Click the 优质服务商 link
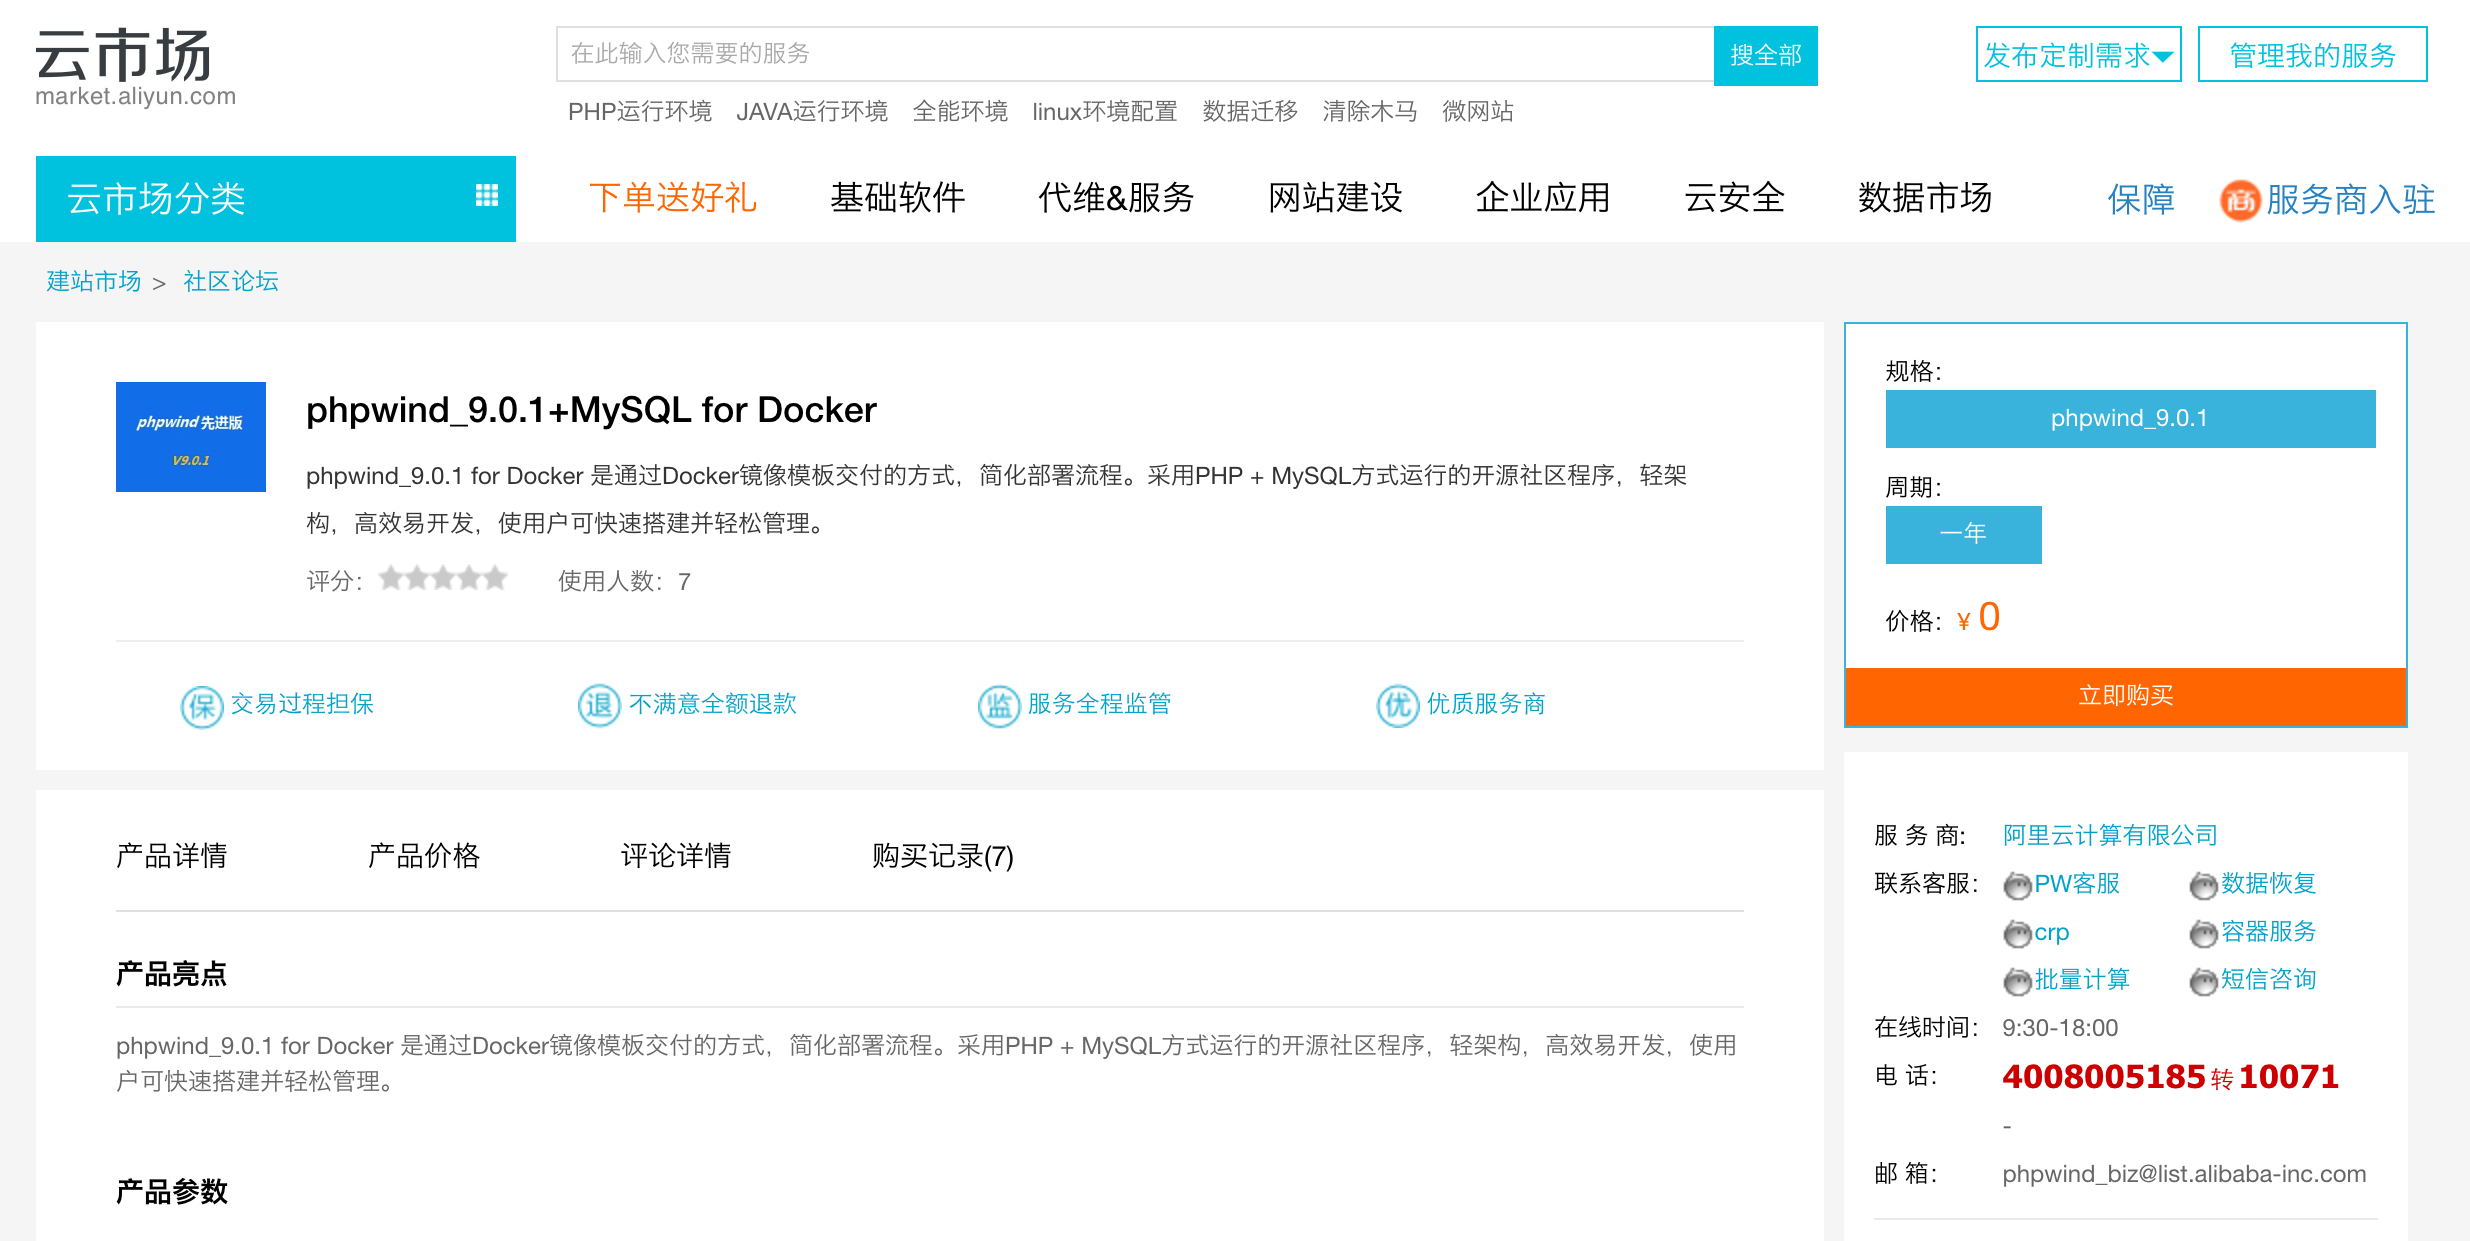Screen dimensions: 2470x1241 coord(1486,704)
